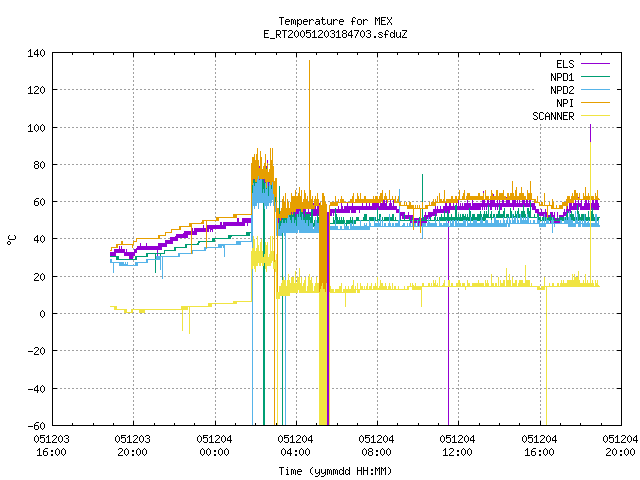Click the SCANNER legend label
640x480 pixels.
pos(553,116)
